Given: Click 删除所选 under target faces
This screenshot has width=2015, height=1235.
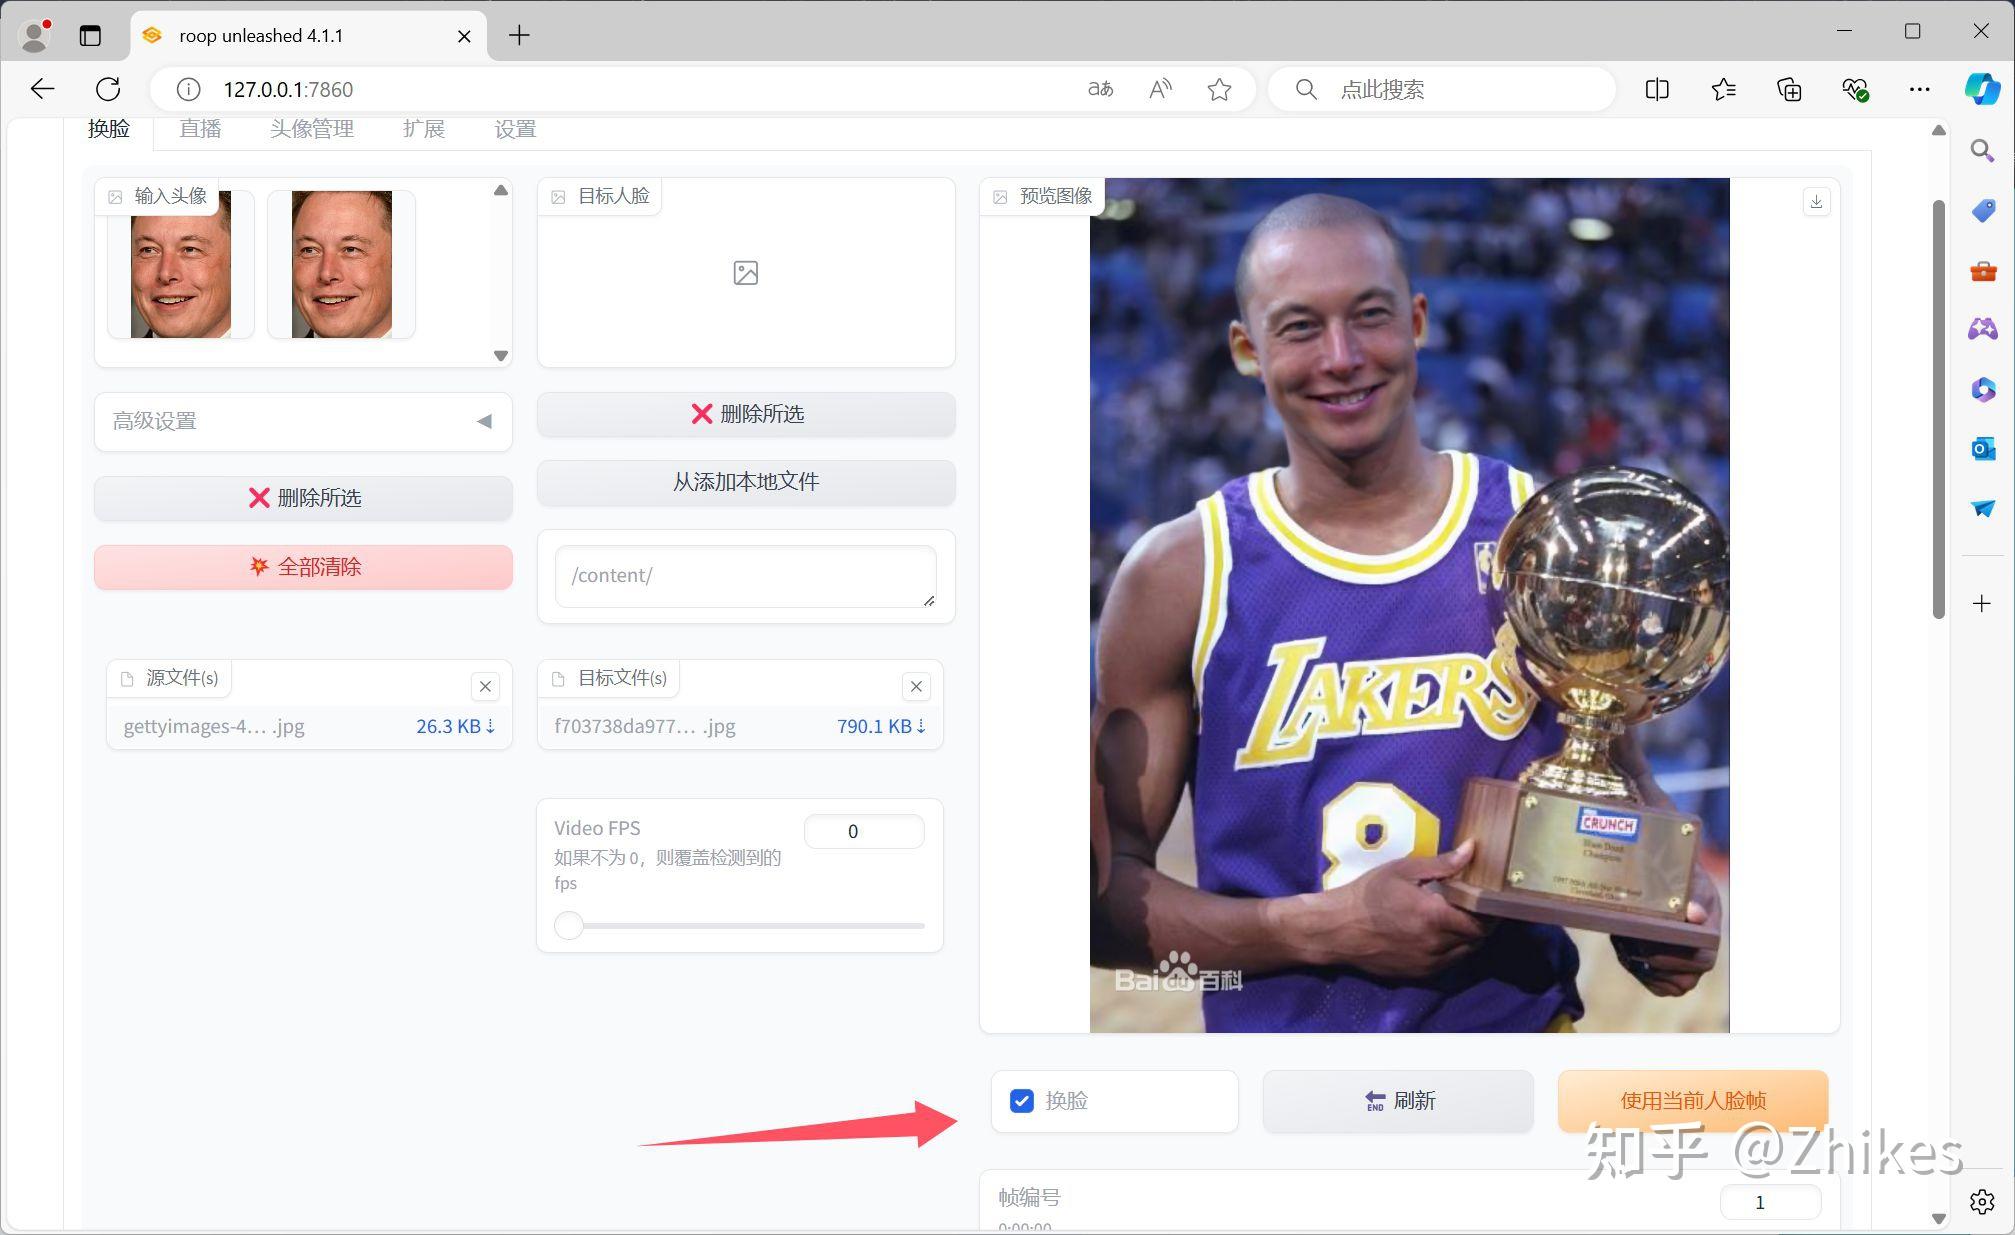Looking at the screenshot, I should 746,414.
